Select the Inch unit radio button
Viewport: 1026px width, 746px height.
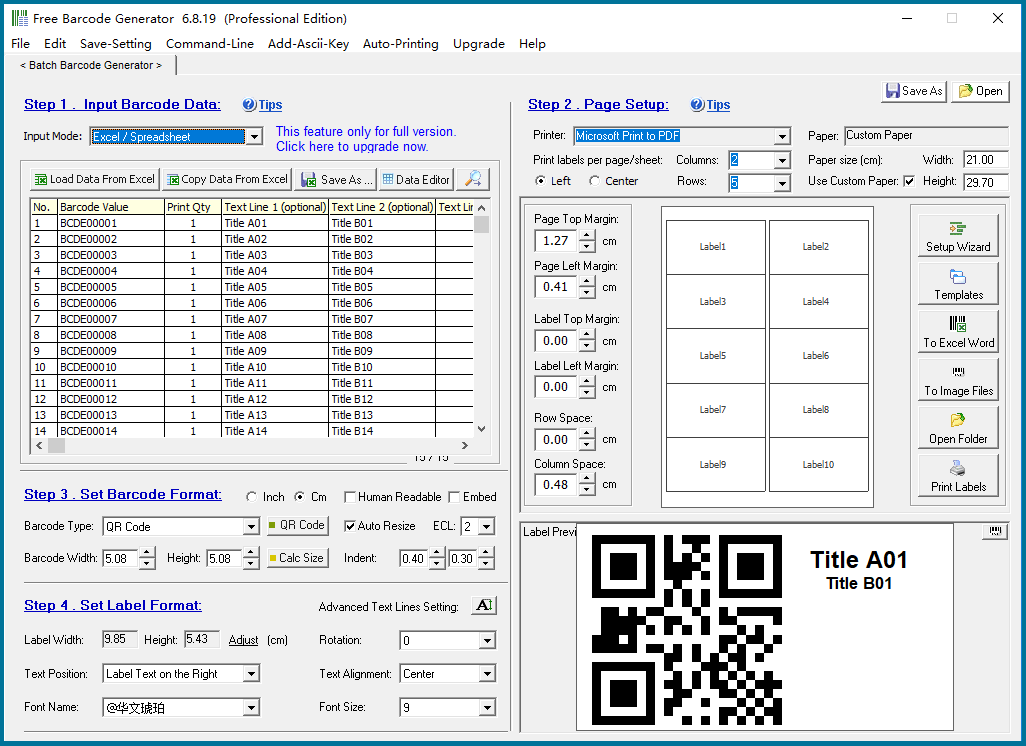pyautogui.click(x=251, y=497)
